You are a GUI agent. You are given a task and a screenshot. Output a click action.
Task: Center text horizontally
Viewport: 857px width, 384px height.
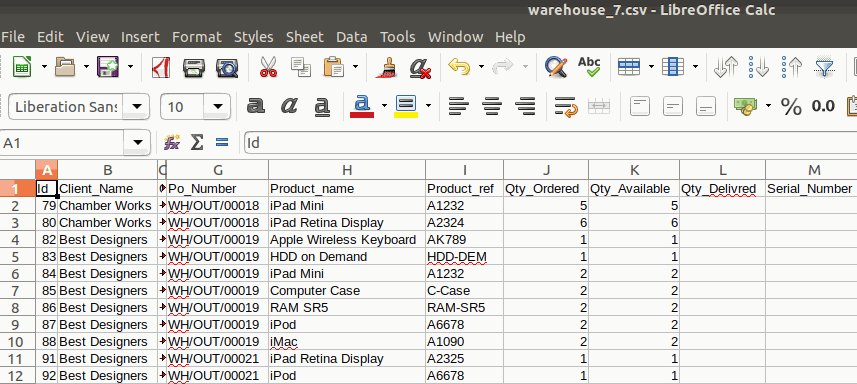(492, 106)
